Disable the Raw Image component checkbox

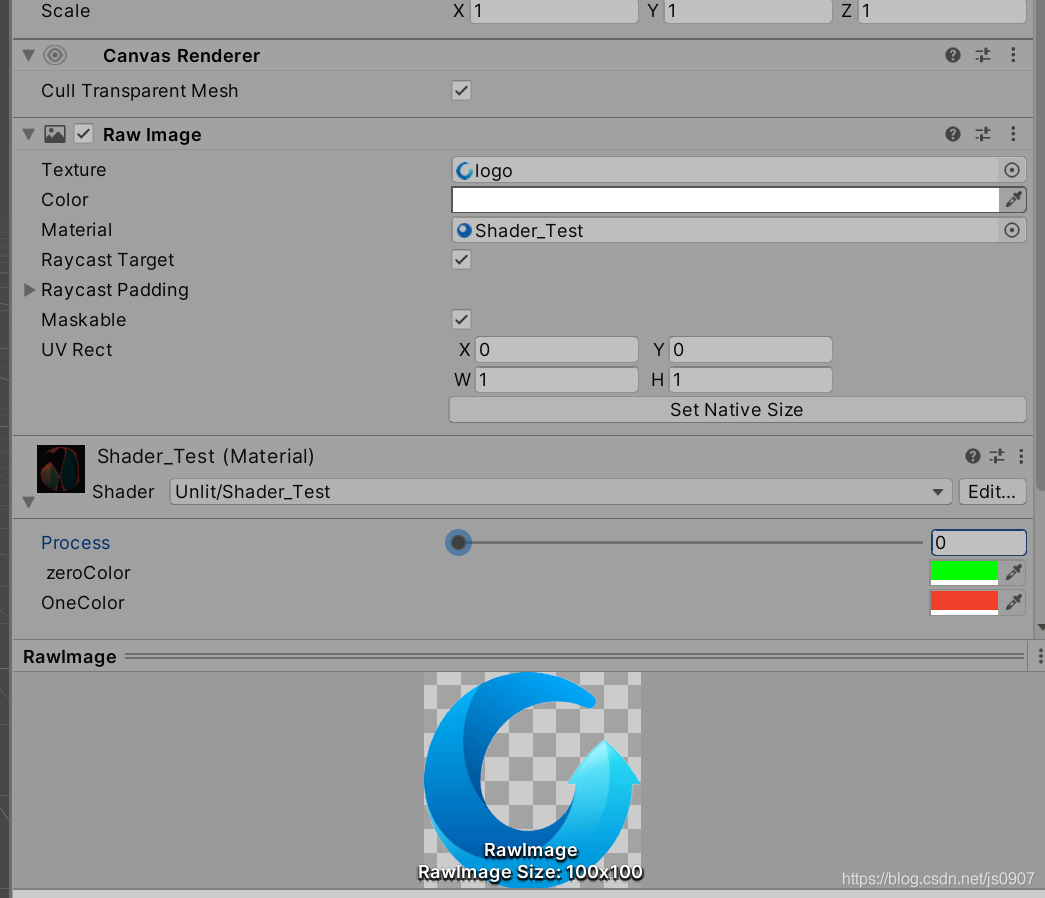(83, 134)
